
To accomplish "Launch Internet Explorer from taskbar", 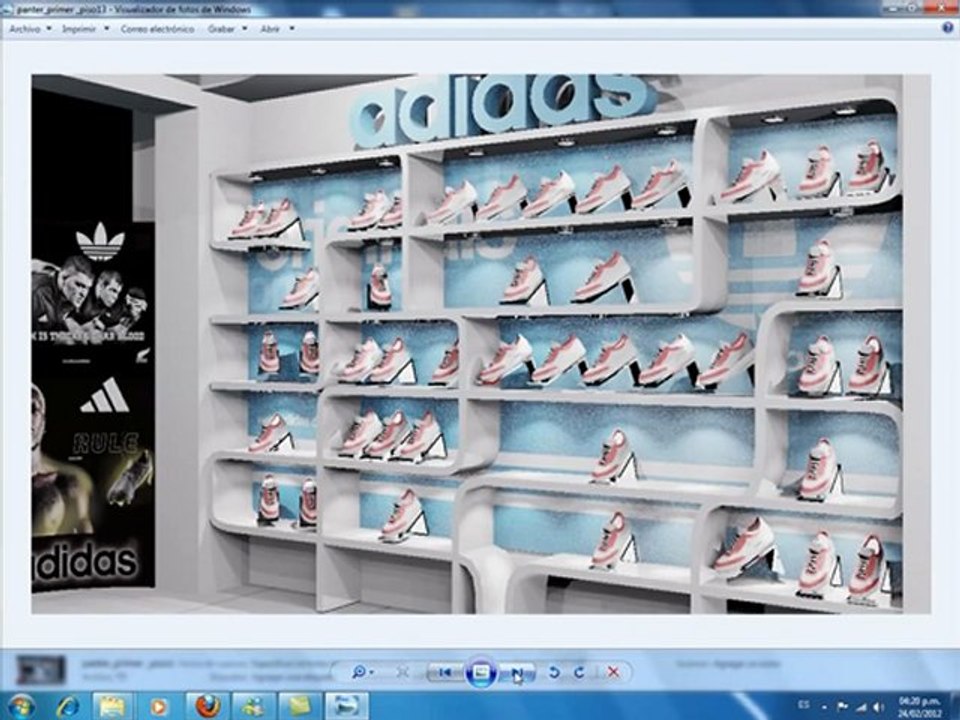I will (67, 707).
